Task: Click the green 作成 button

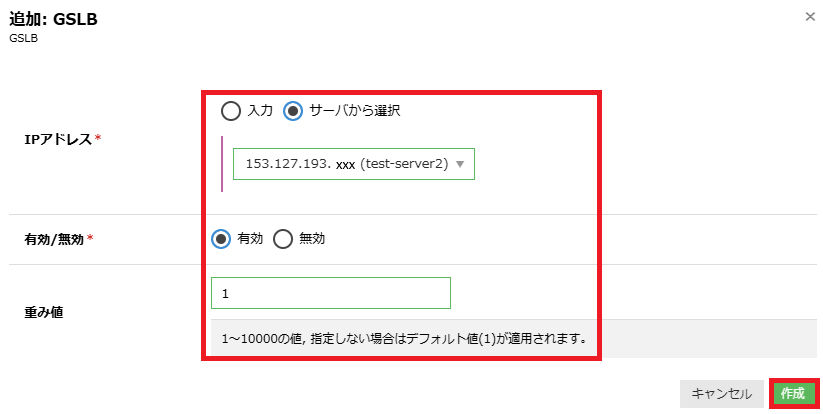Action: (x=793, y=394)
